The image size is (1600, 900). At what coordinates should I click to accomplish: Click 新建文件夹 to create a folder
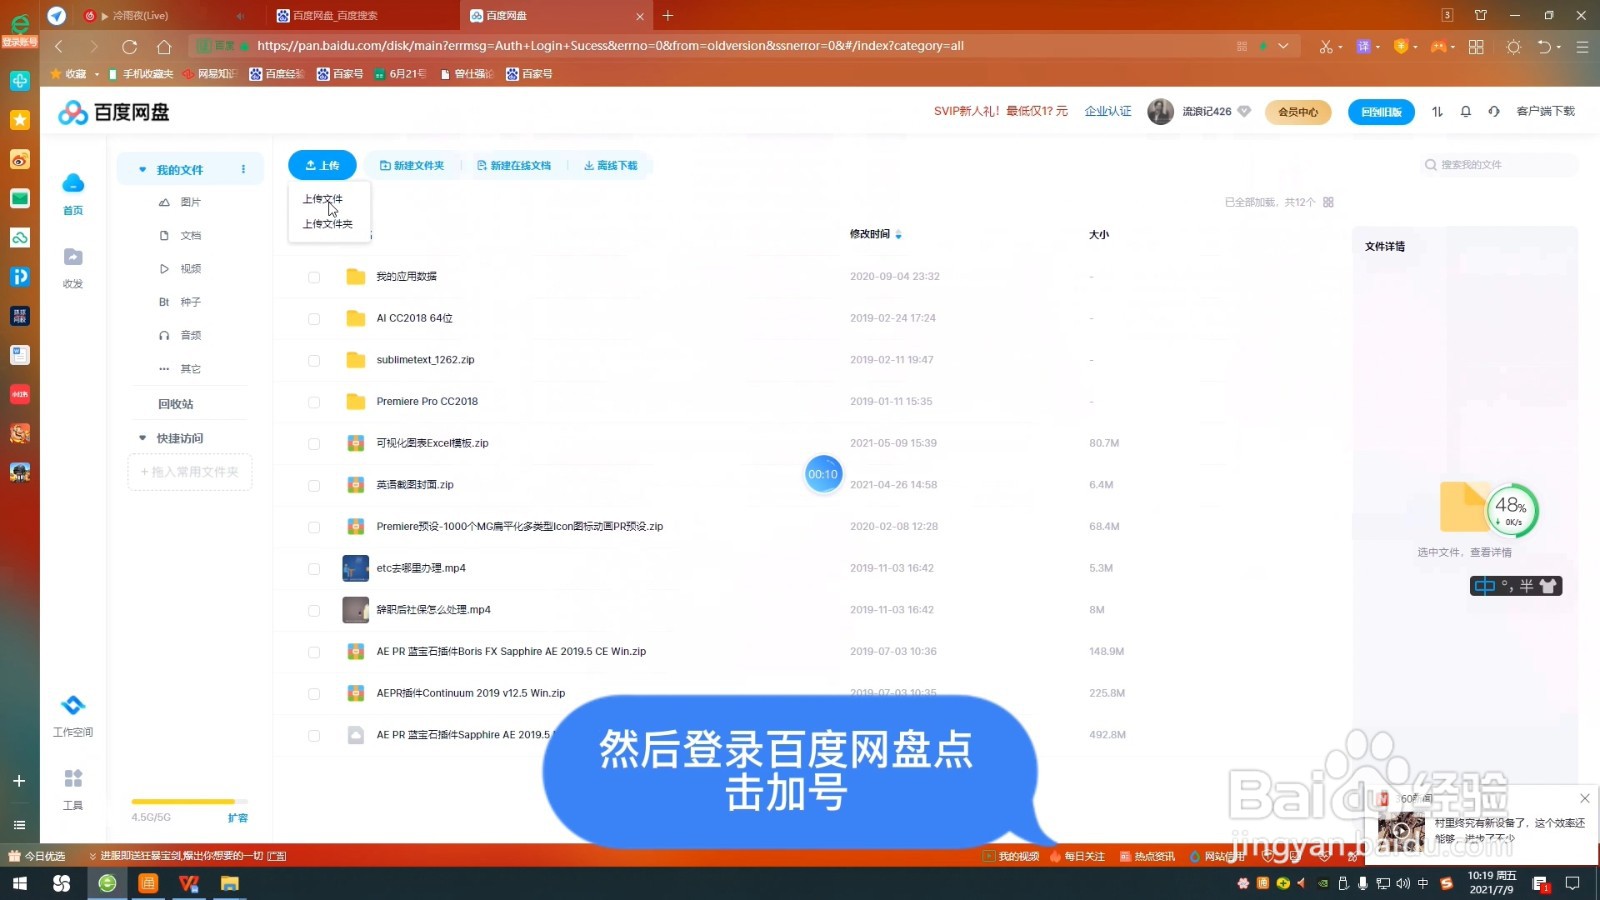412,165
